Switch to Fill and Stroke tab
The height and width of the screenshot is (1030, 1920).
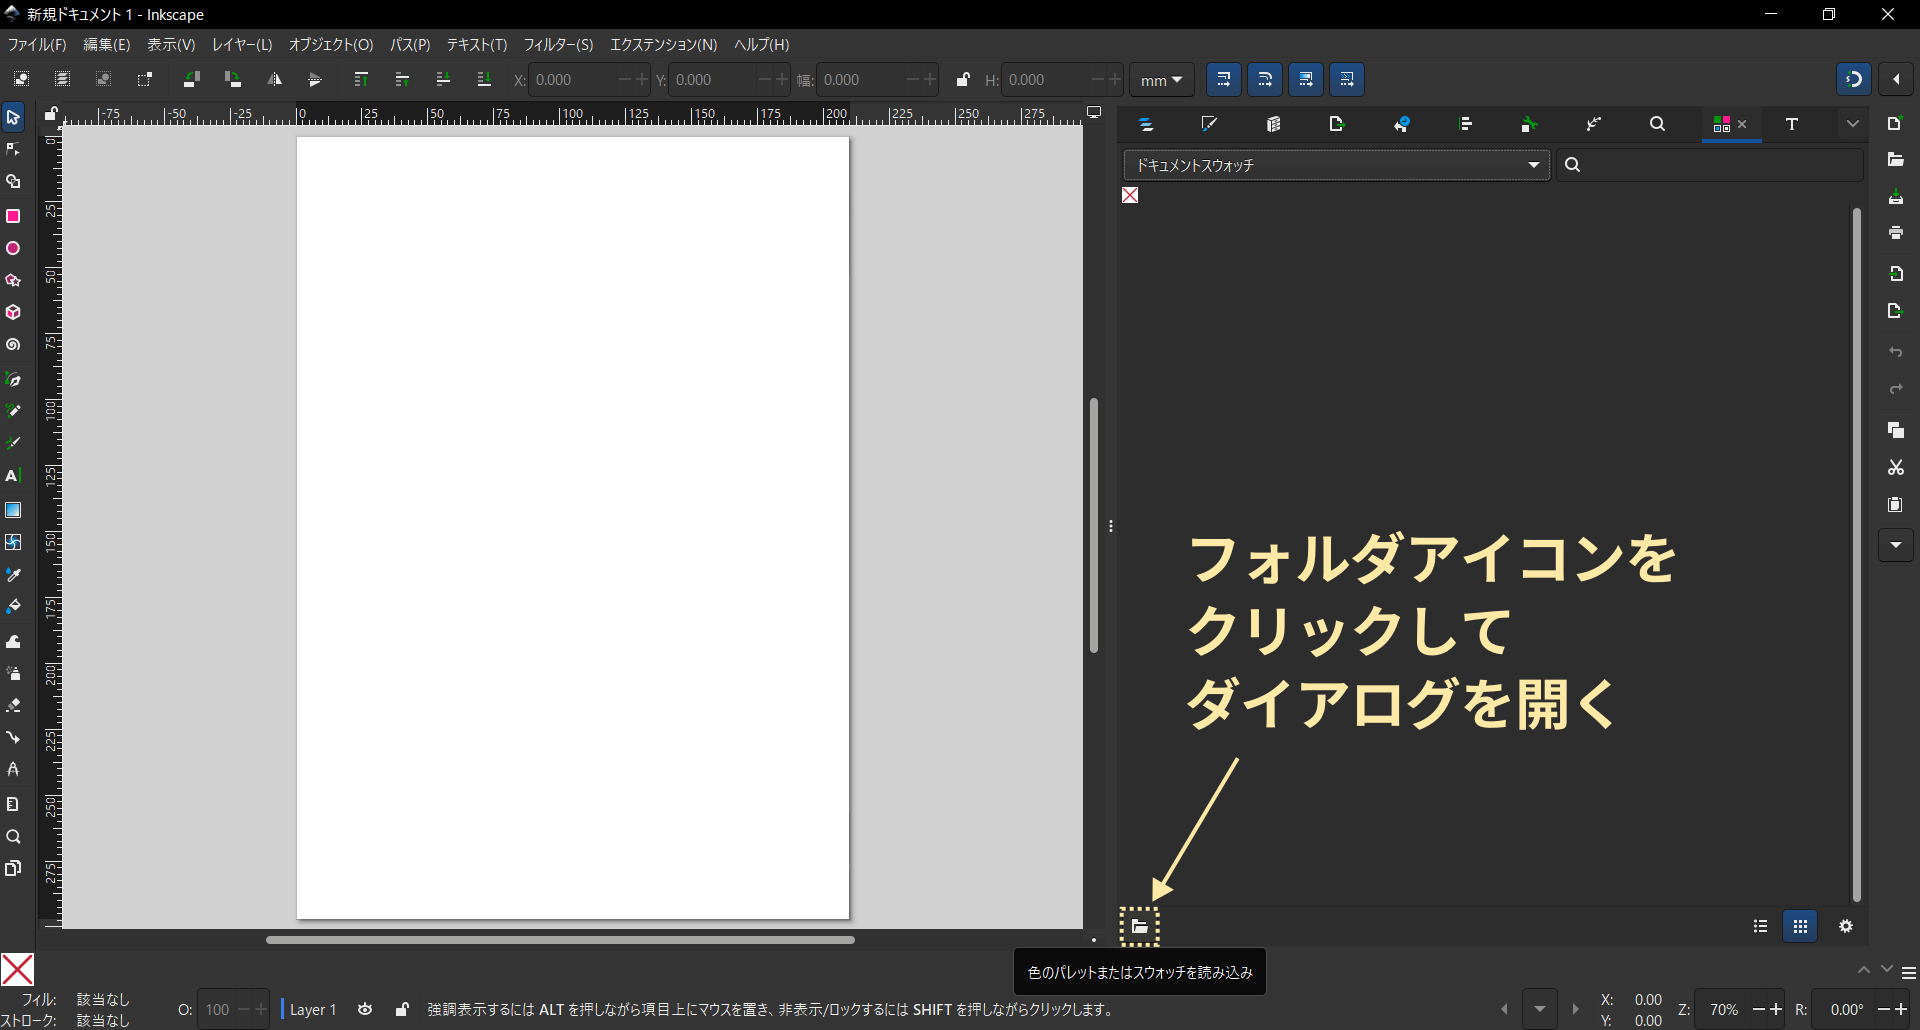pyautogui.click(x=1209, y=124)
